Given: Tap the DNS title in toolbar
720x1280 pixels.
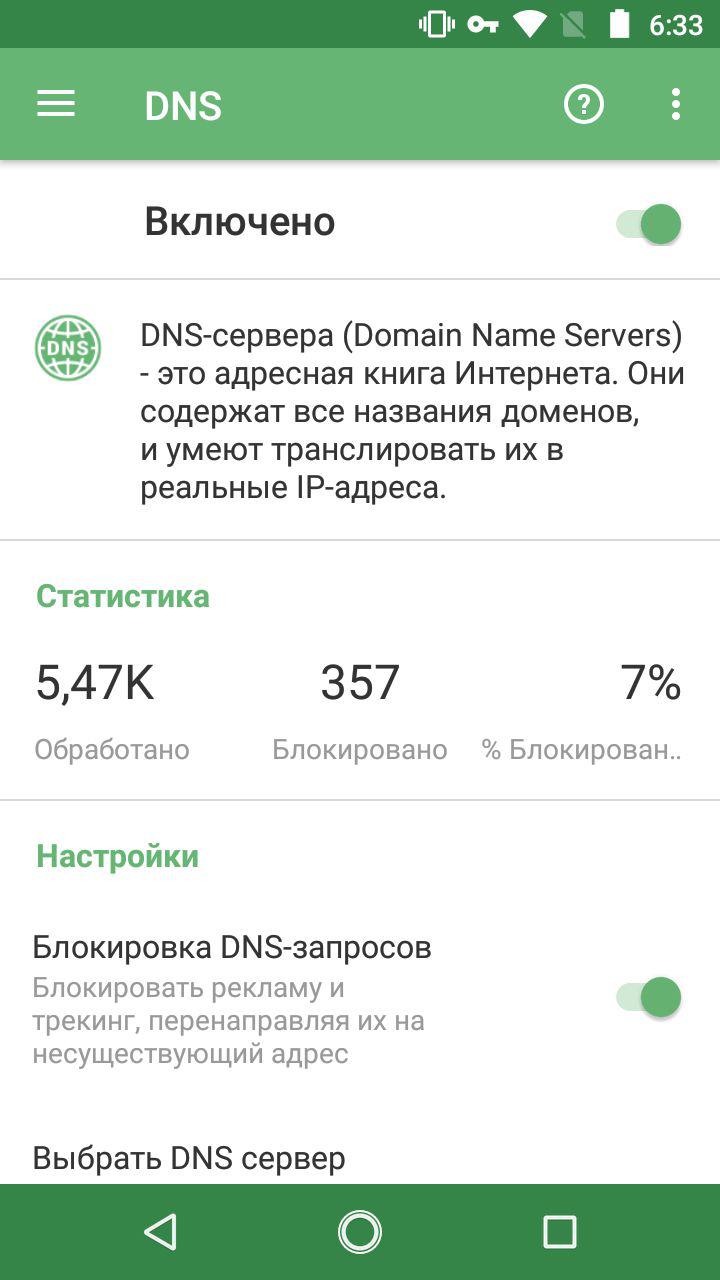Looking at the screenshot, I should [183, 106].
